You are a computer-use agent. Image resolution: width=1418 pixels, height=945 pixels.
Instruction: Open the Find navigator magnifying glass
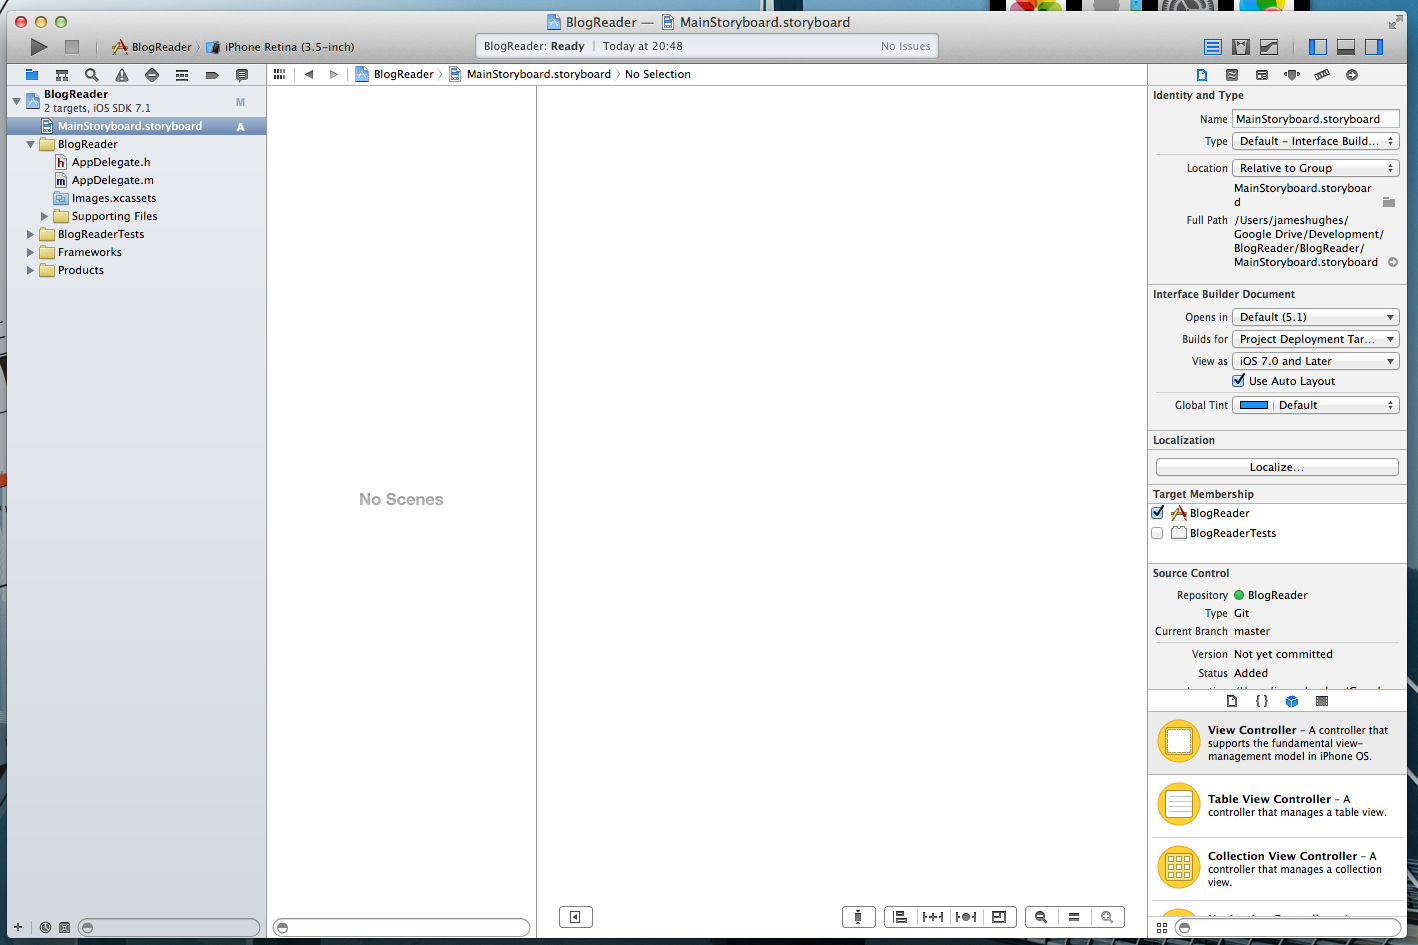tap(91, 74)
